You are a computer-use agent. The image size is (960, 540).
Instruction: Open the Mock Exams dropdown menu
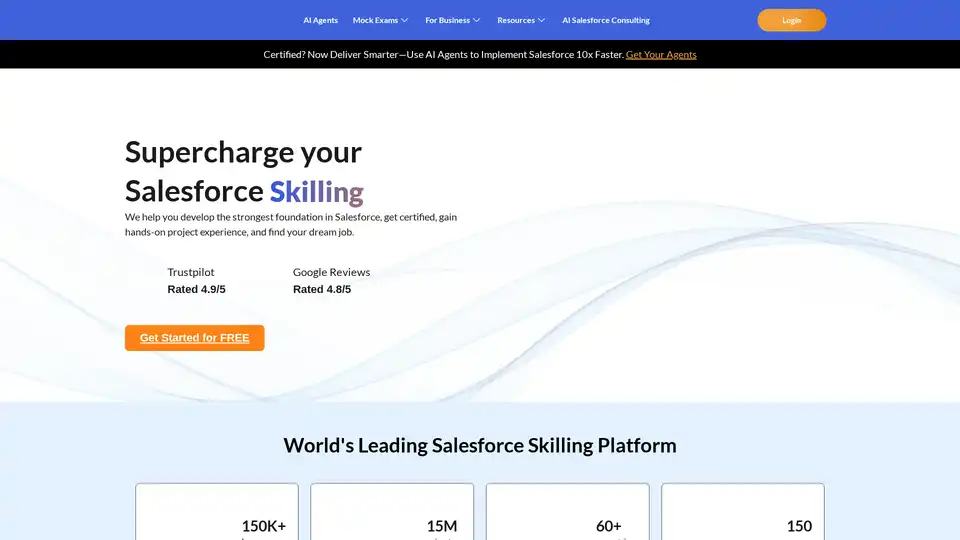click(376, 20)
